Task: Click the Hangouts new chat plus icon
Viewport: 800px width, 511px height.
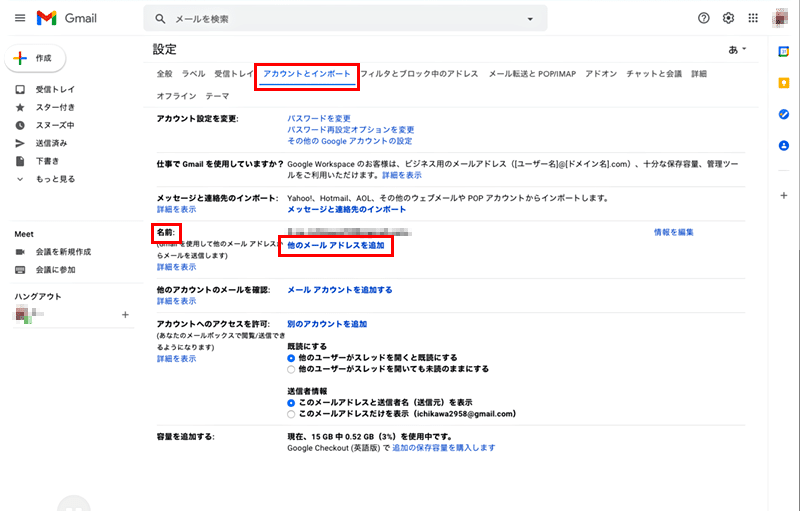Action: click(125, 315)
